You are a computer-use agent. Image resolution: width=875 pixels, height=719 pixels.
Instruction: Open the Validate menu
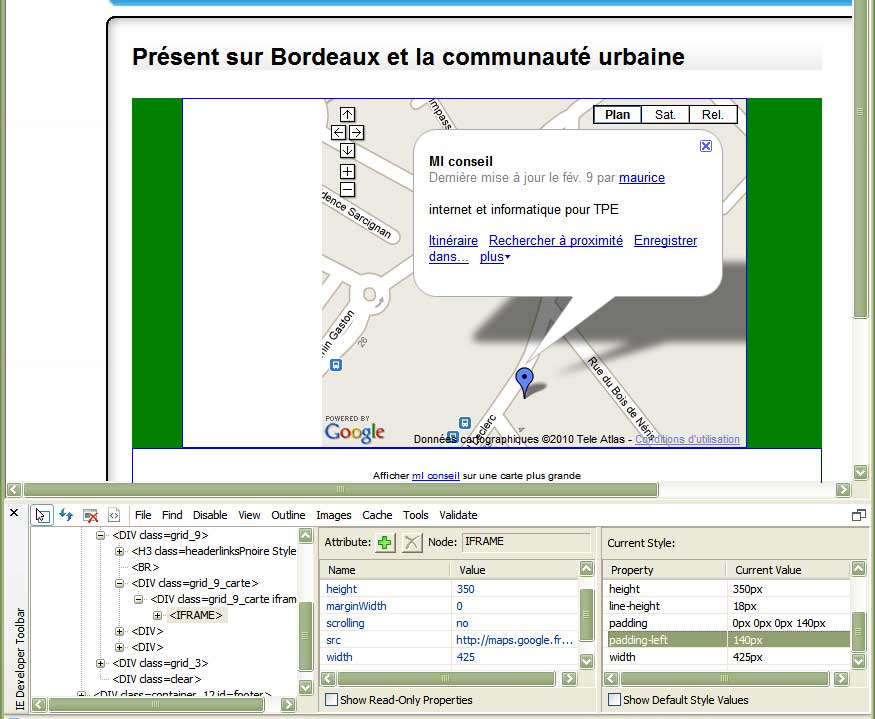coord(458,515)
